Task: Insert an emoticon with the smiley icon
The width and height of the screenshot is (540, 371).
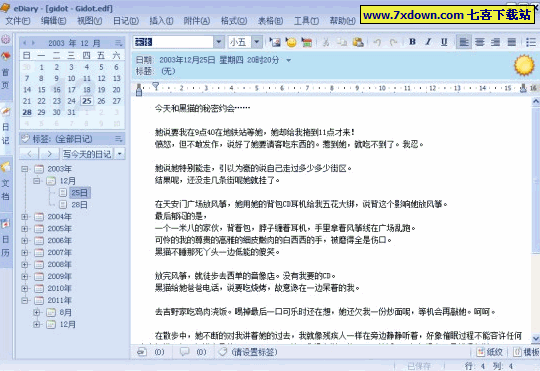Action: pyautogui.click(x=291, y=42)
